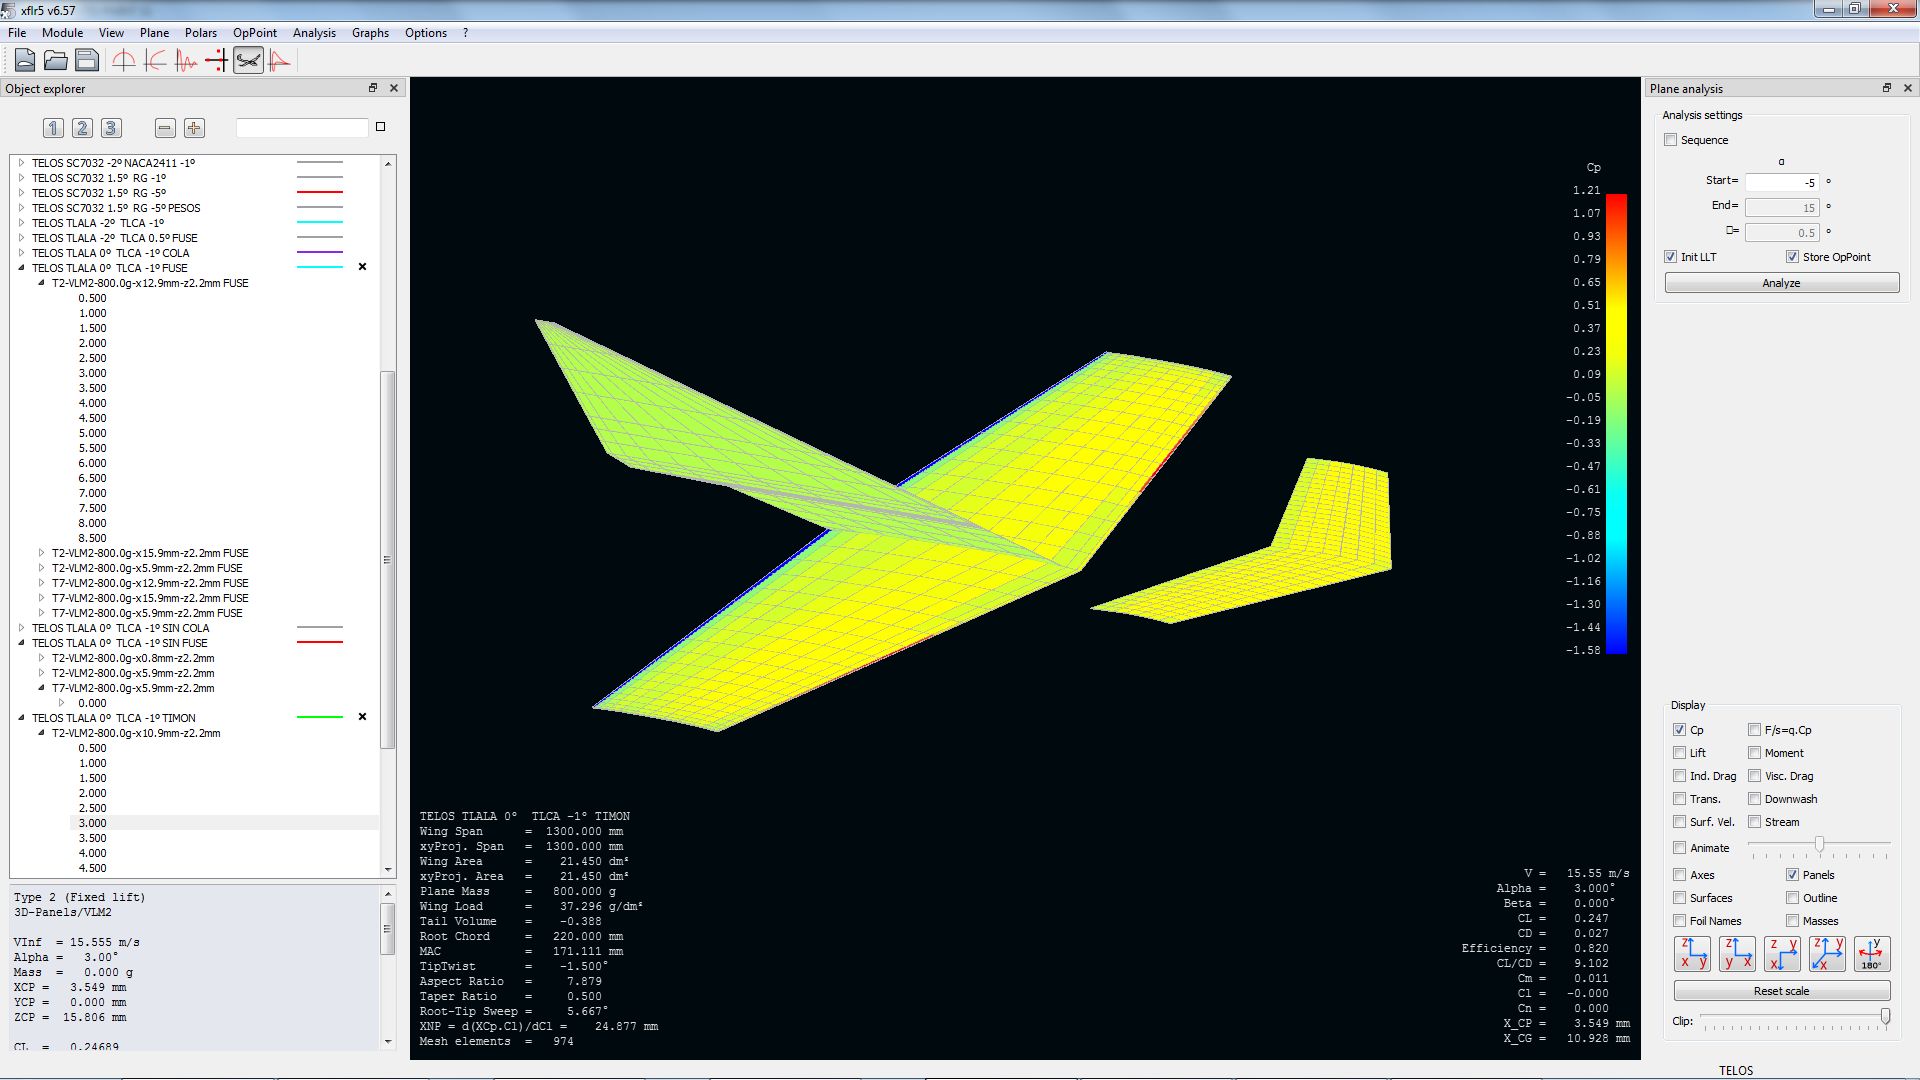Switch to the wing and plane design icon
This screenshot has width=1920, height=1080.
tap(248, 61)
